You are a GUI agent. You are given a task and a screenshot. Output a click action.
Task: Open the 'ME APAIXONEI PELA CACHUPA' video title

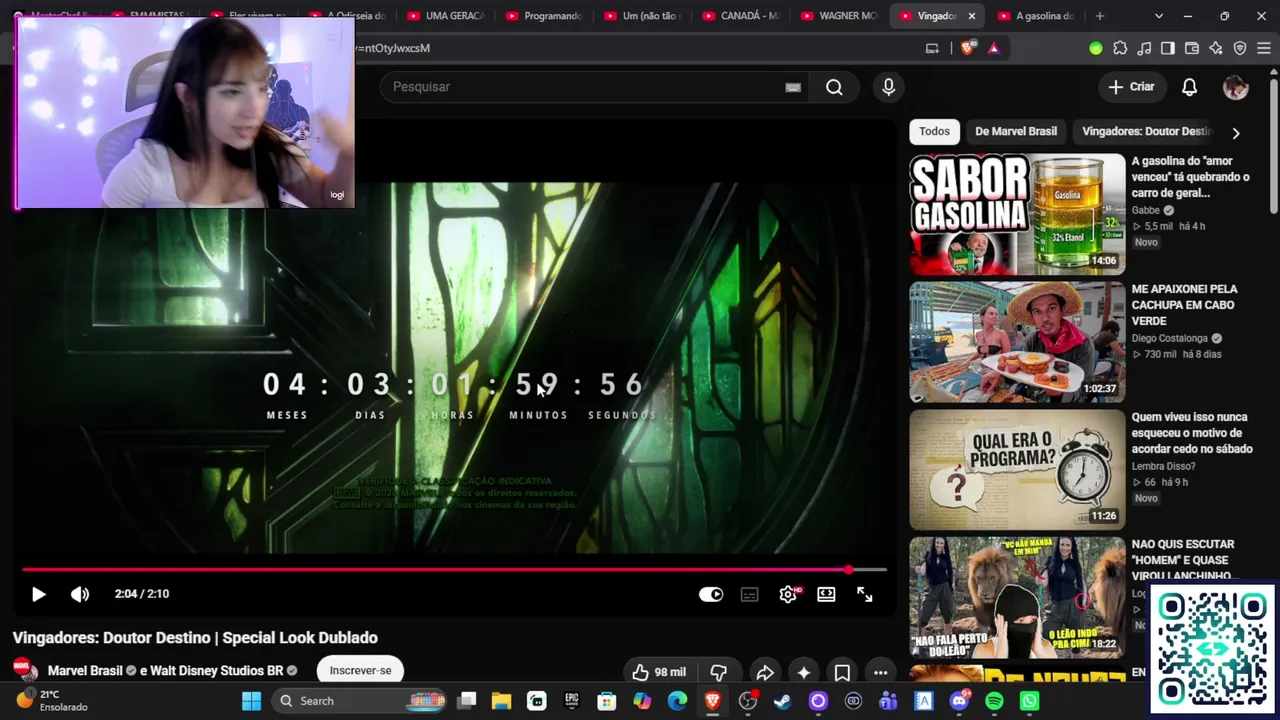(x=1184, y=305)
